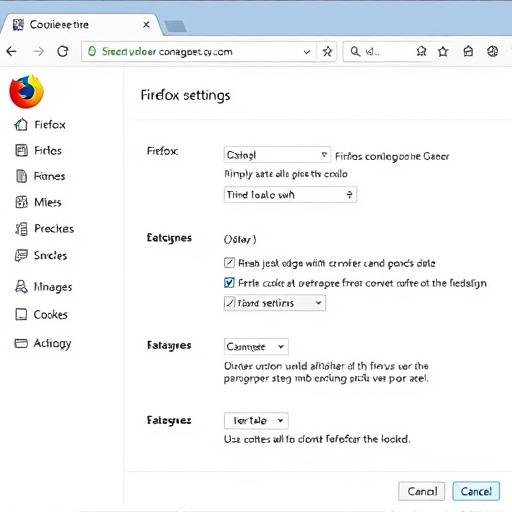This screenshot has width=512, height=512.
Task: Click the outlined star toolbar icon
Action: (443, 51)
